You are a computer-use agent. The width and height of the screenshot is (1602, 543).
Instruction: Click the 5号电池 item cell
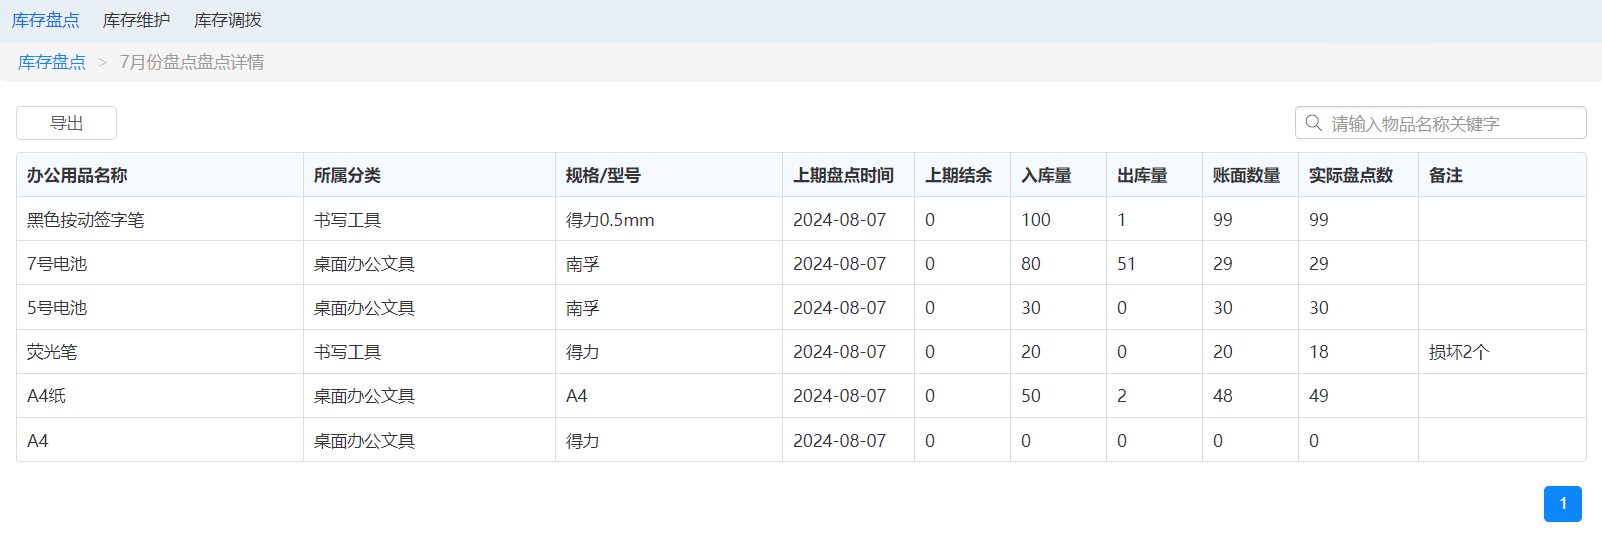click(x=57, y=308)
